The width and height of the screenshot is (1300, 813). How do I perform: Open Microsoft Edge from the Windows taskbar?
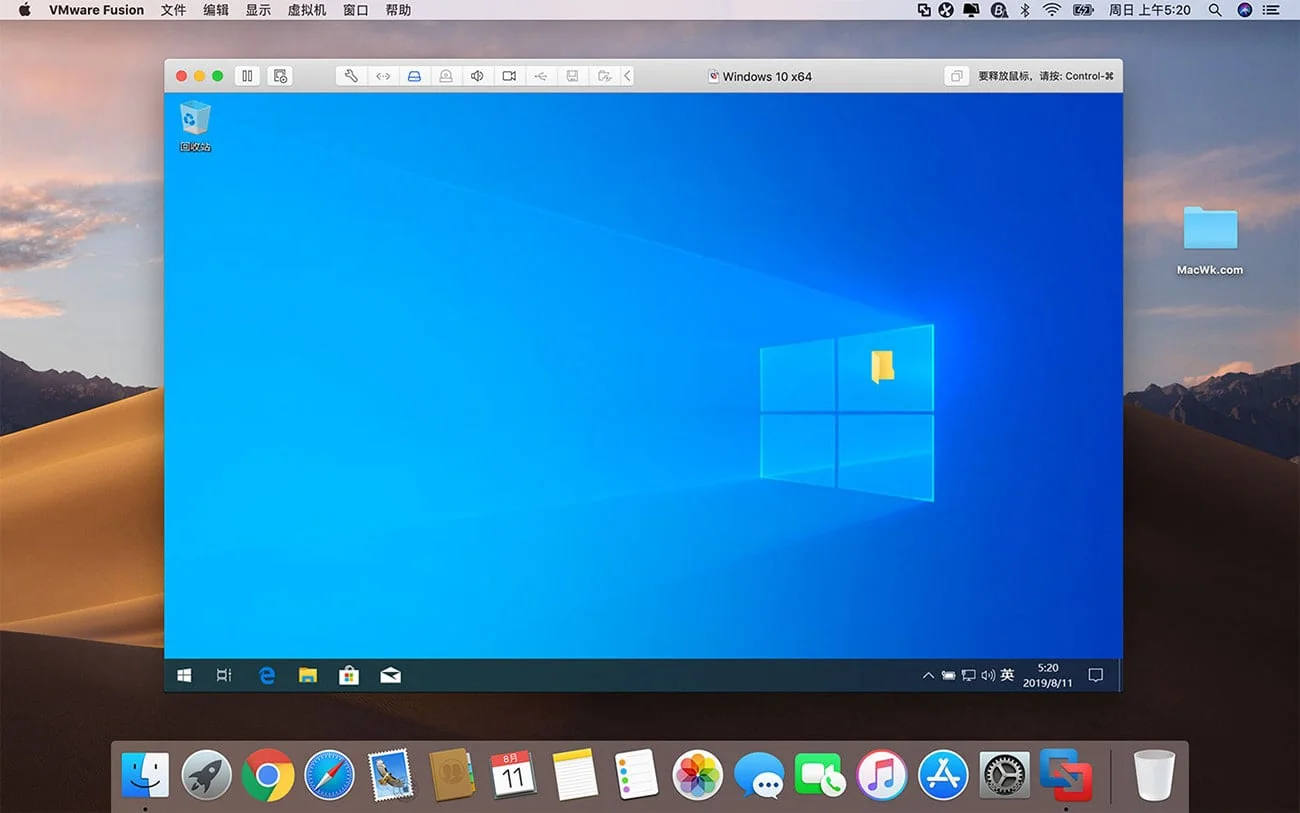point(266,675)
